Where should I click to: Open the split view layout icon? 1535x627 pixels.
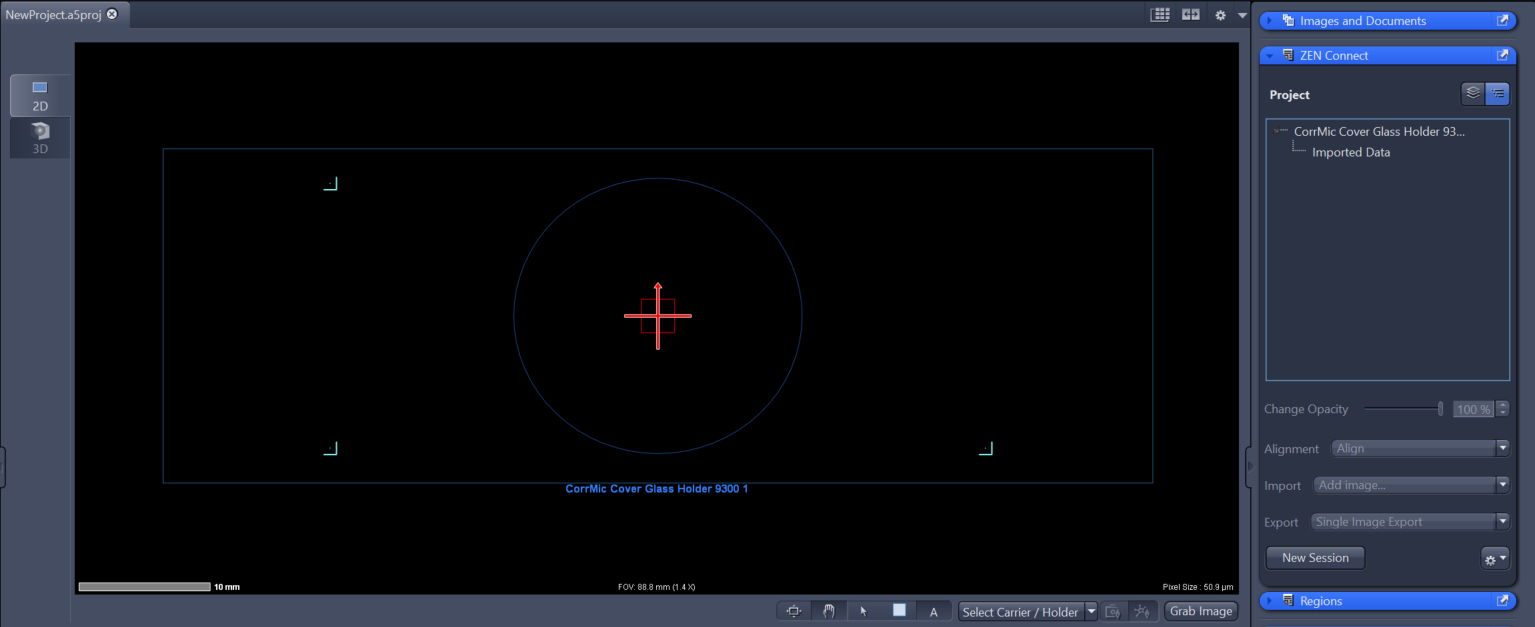pos(1189,14)
